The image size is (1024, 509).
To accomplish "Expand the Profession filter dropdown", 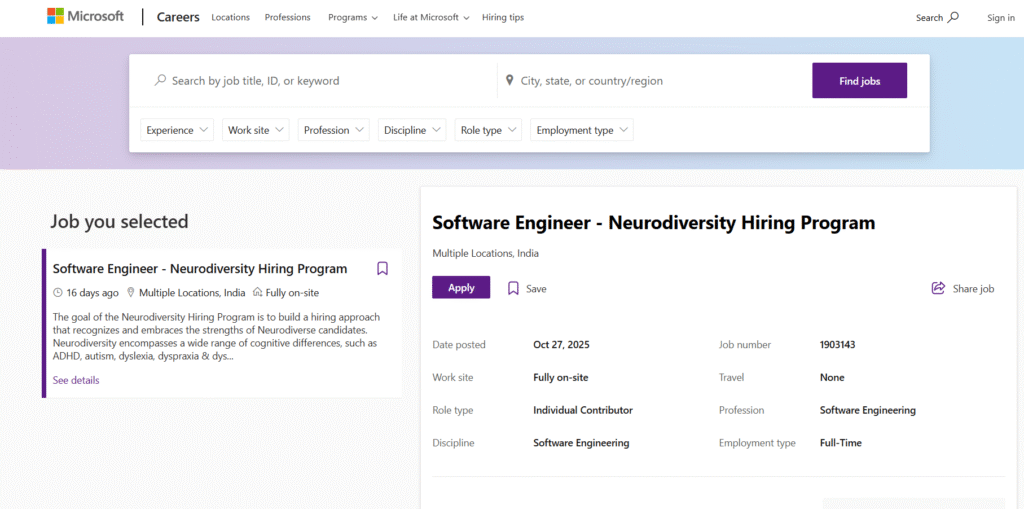I will coord(333,130).
